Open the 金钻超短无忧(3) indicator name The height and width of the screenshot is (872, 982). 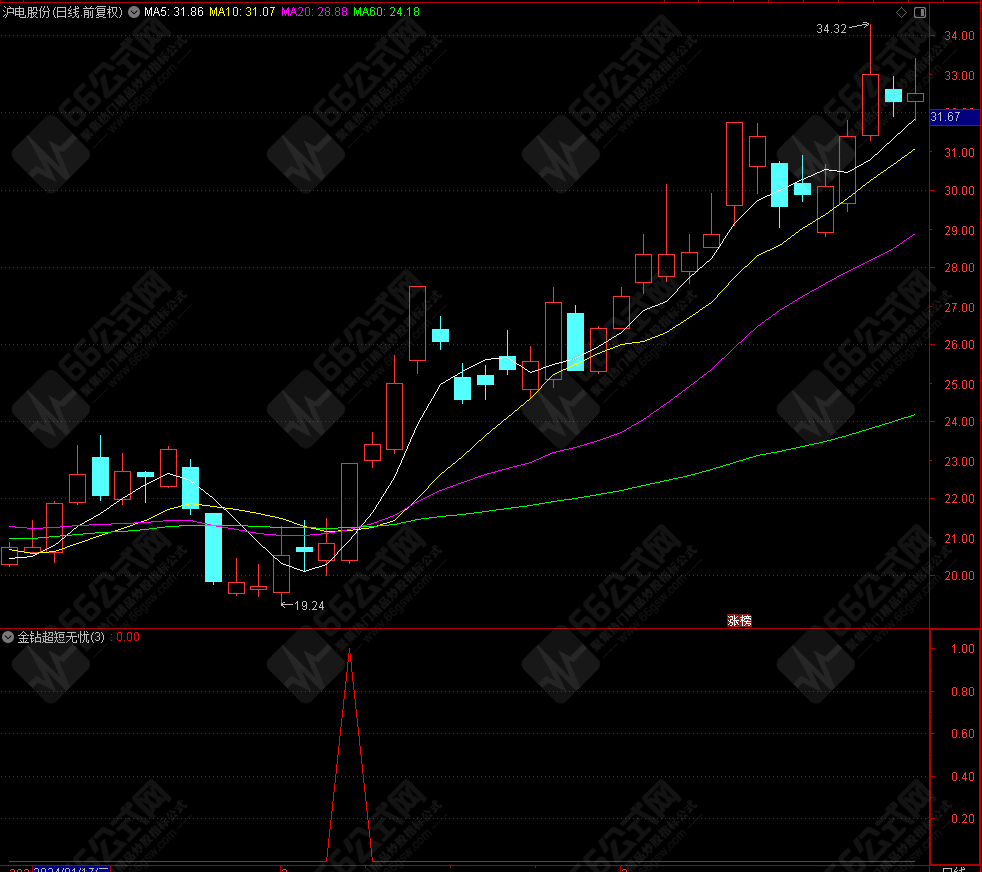coord(61,637)
